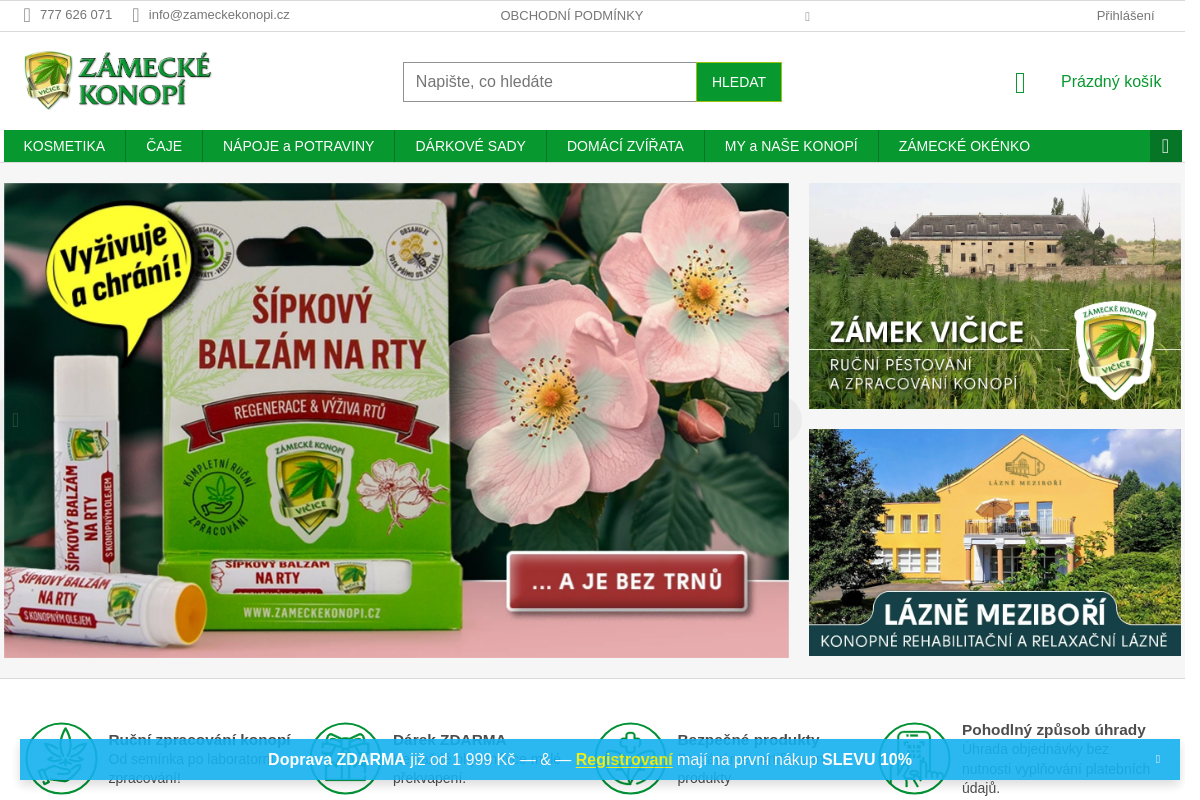
Task: Open DÁRKOVÉ SADY category
Action: (470, 146)
